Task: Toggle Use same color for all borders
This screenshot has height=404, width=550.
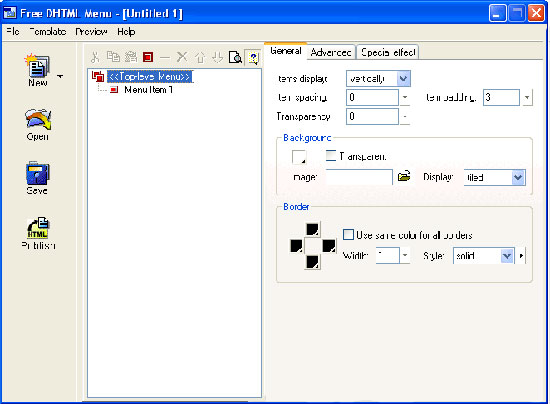Action: coord(348,234)
